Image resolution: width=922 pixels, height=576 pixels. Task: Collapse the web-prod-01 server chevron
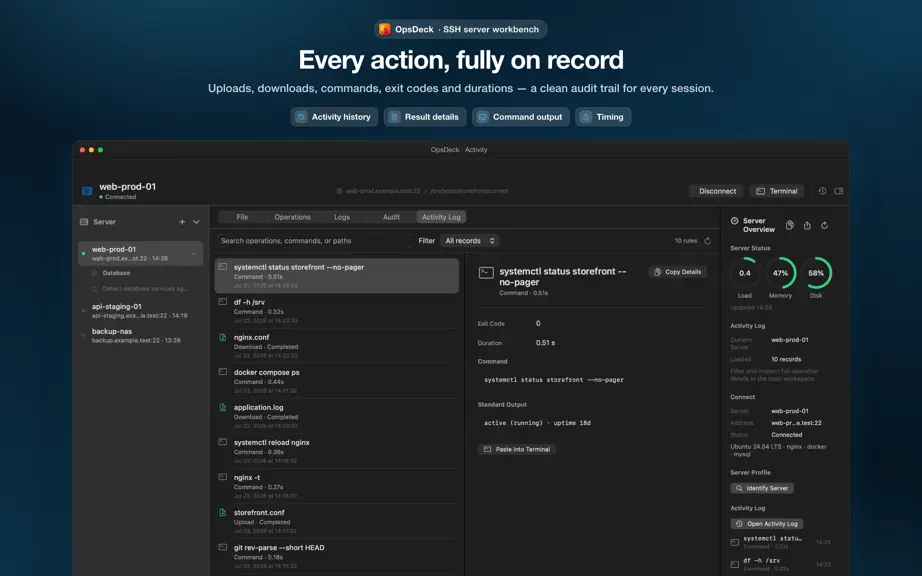pos(194,253)
